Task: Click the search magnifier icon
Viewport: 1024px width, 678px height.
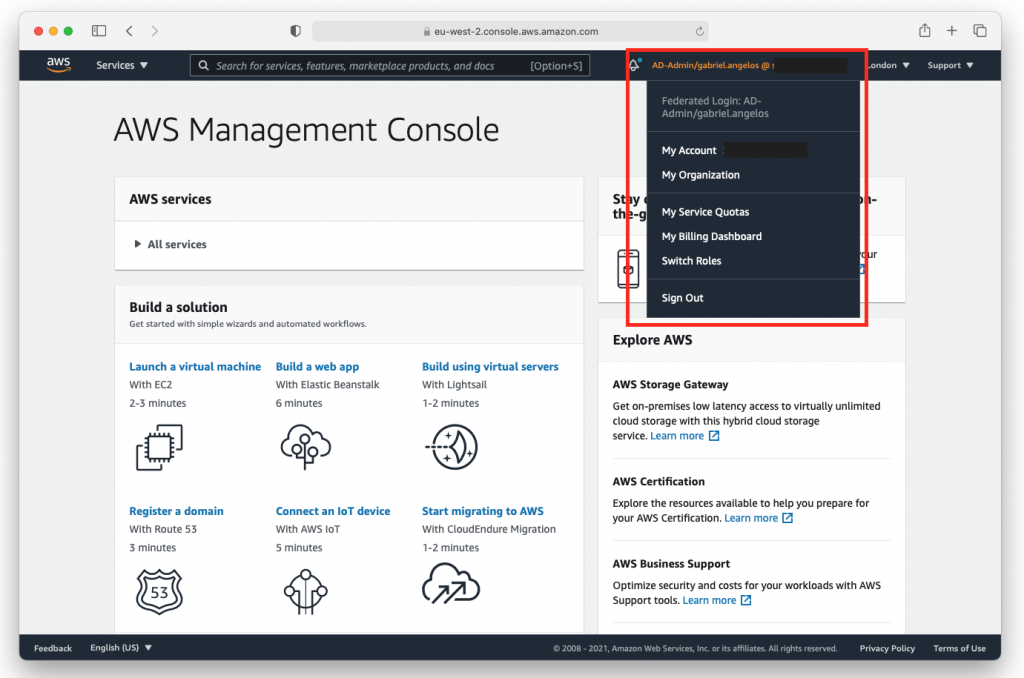Action: tap(204, 65)
